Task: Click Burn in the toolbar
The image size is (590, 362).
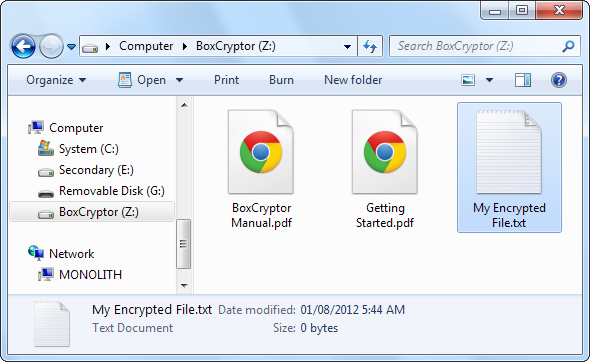Action: [x=281, y=80]
